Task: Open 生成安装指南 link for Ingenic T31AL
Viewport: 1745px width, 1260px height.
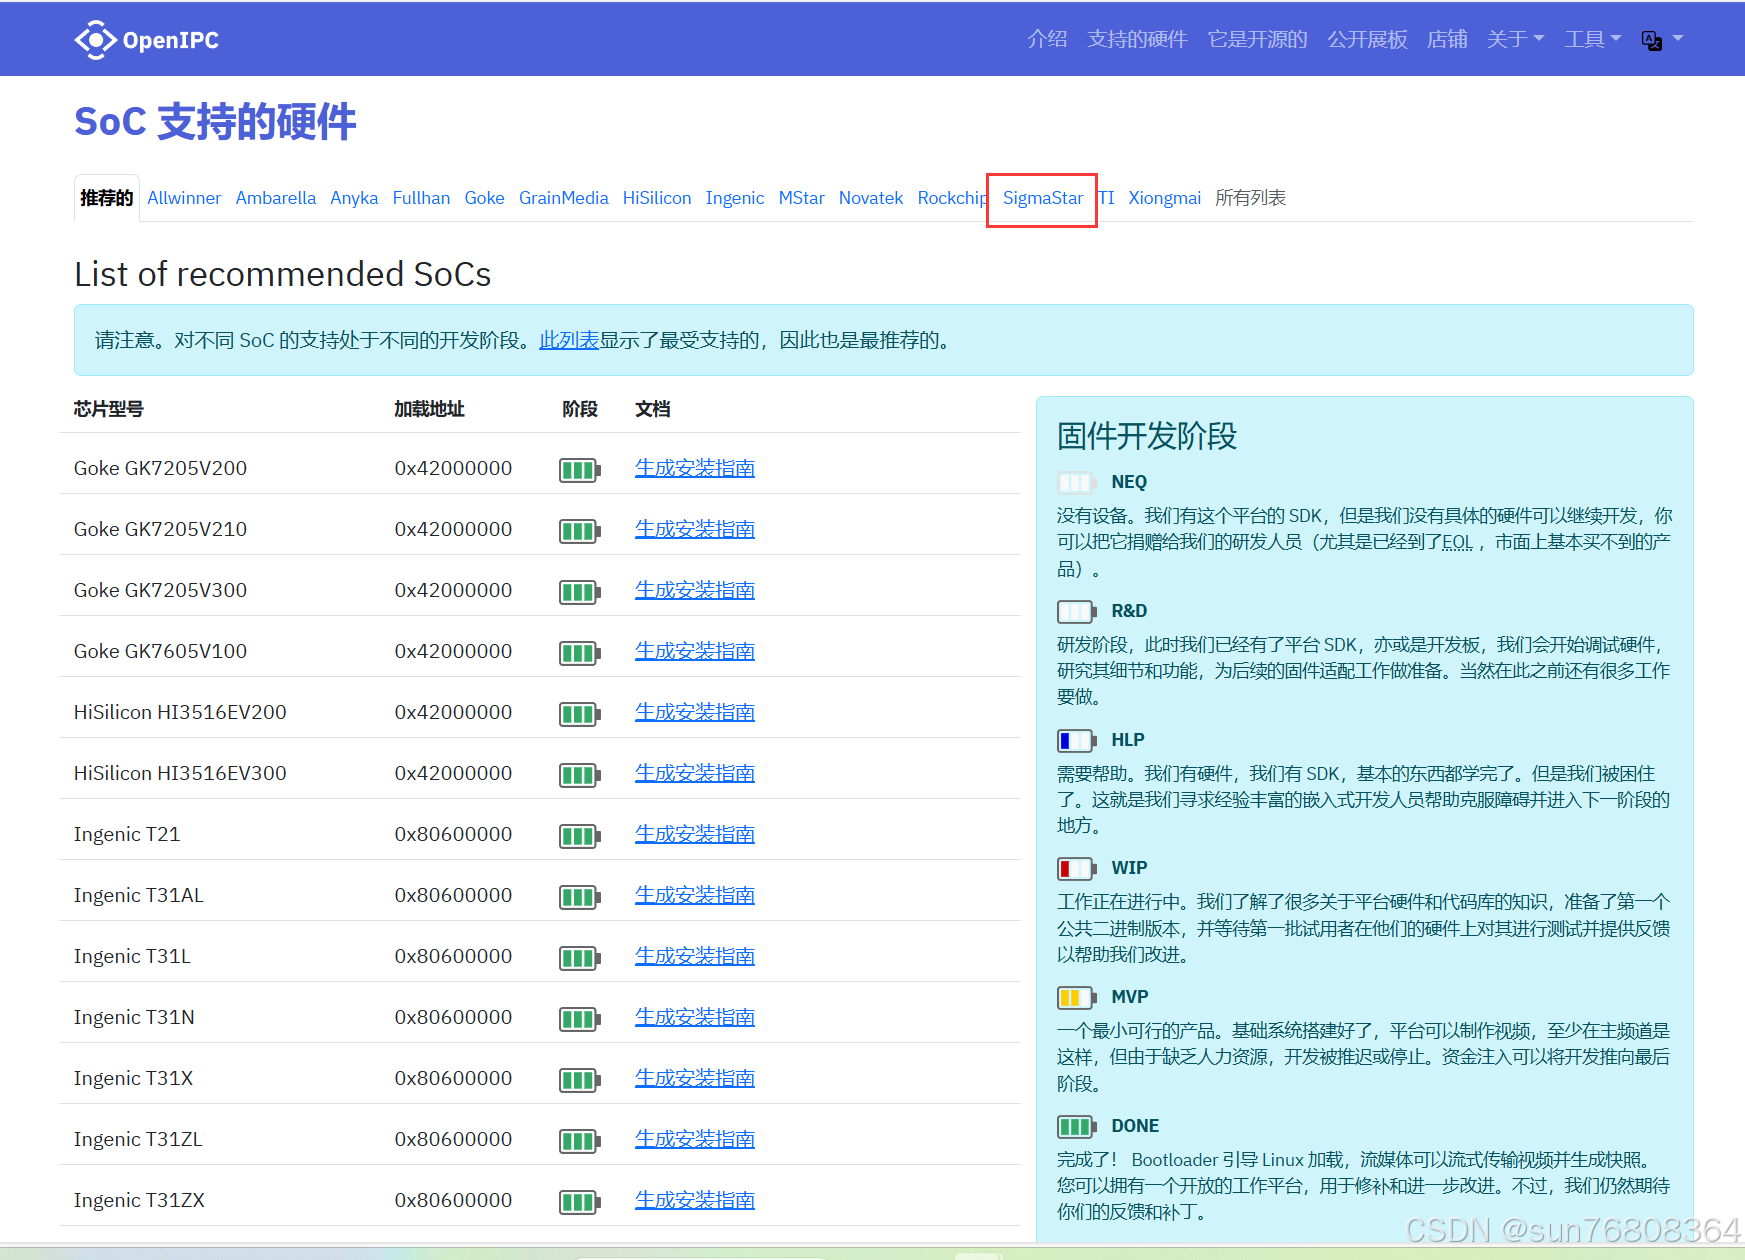Action: [695, 895]
